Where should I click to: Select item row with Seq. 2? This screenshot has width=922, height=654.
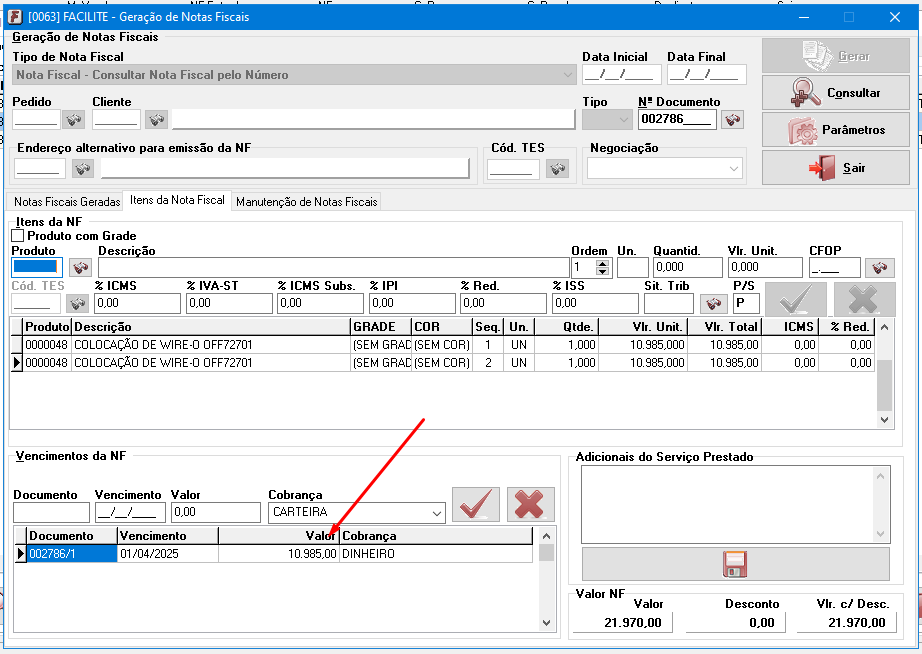(x=442, y=363)
